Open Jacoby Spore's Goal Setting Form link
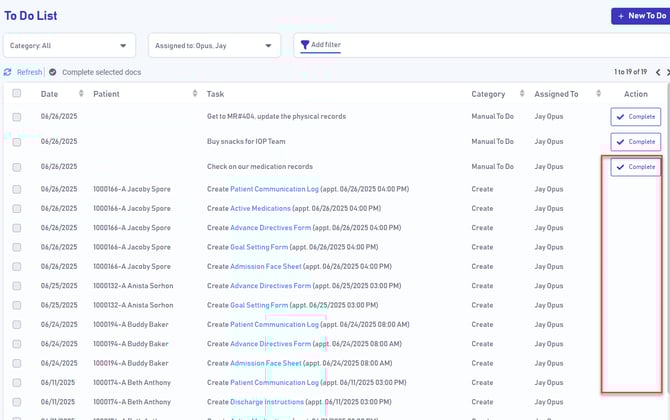 click(259, 247)
